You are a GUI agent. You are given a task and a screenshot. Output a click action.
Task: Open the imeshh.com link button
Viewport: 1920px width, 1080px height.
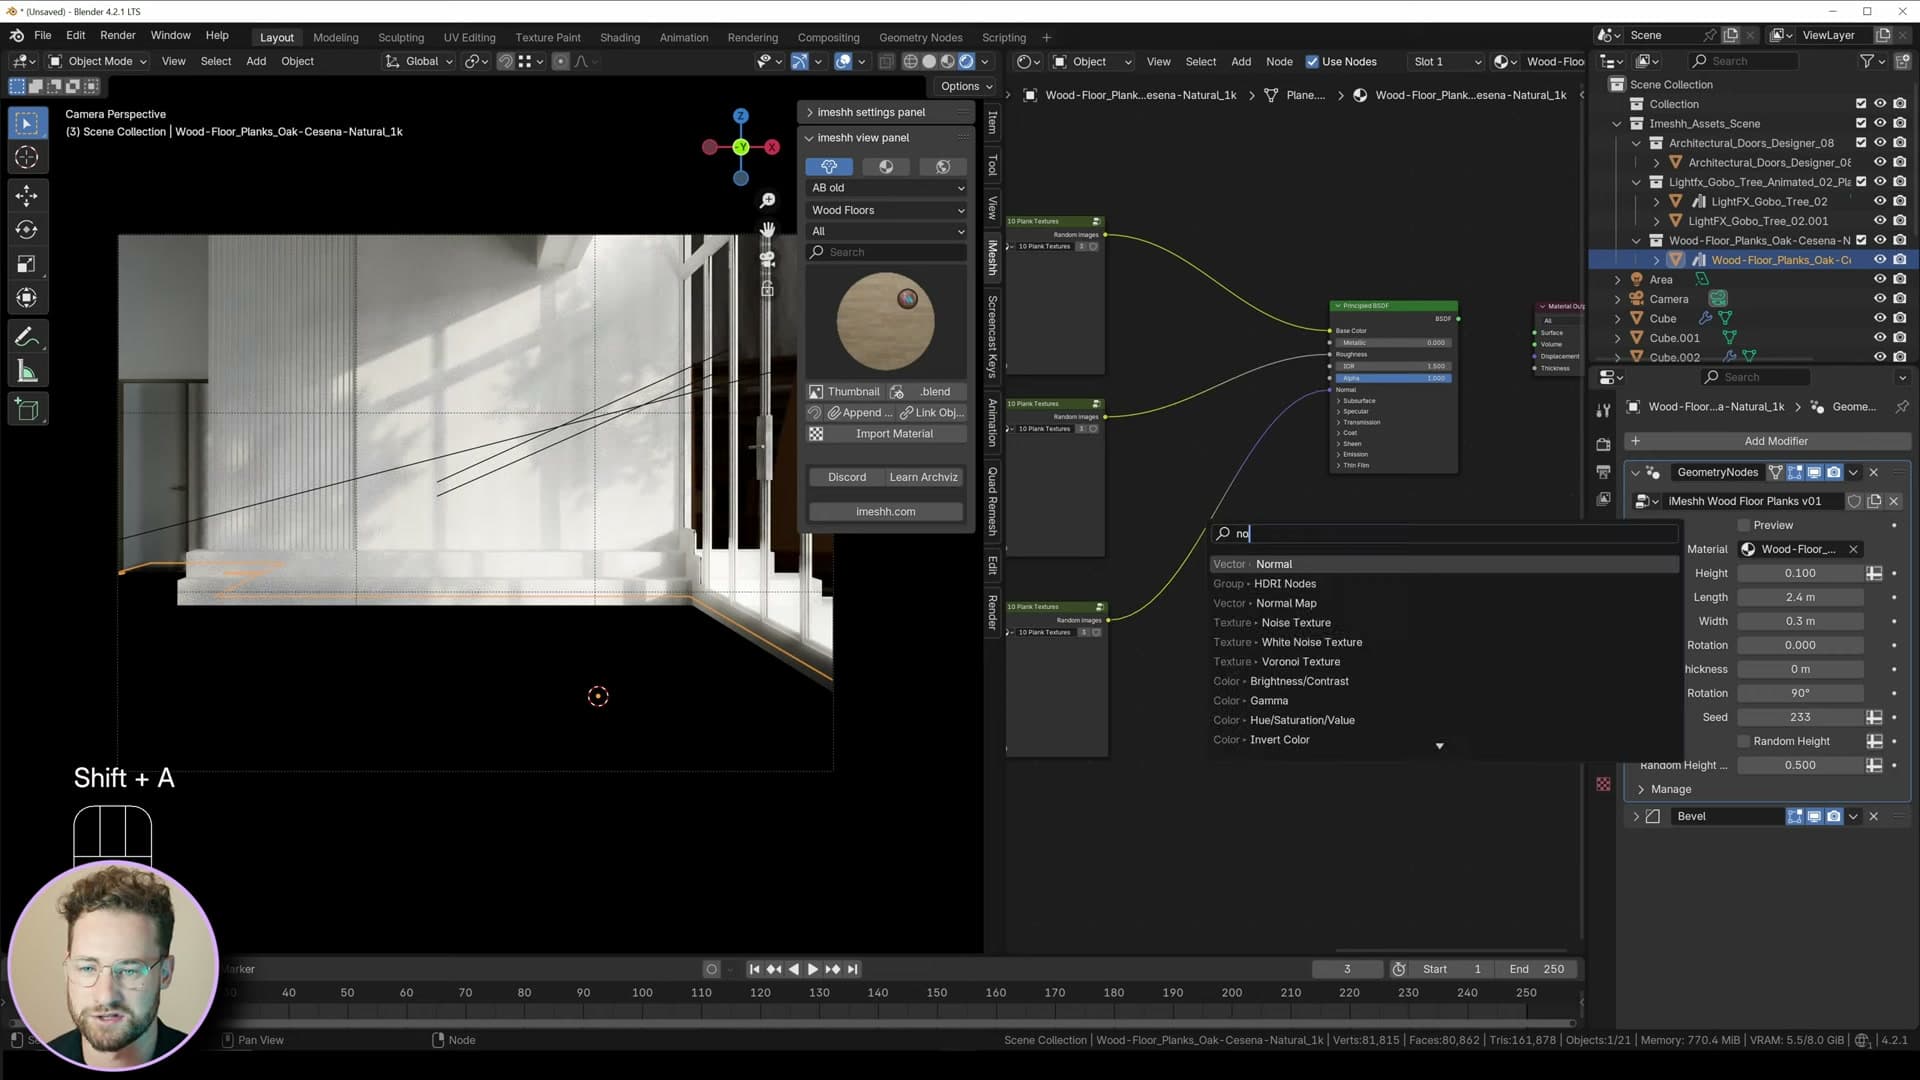pyautogui.click(x=886, y=512)
